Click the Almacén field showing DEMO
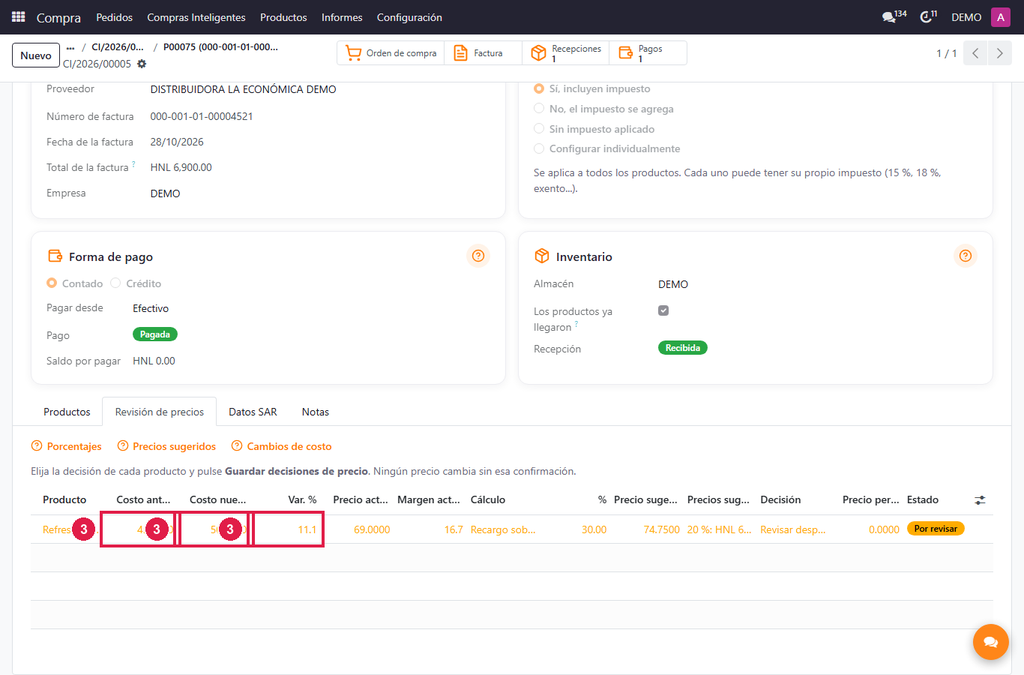The width and height of the screenshot is (1024, 675). (x=673, y=284)
